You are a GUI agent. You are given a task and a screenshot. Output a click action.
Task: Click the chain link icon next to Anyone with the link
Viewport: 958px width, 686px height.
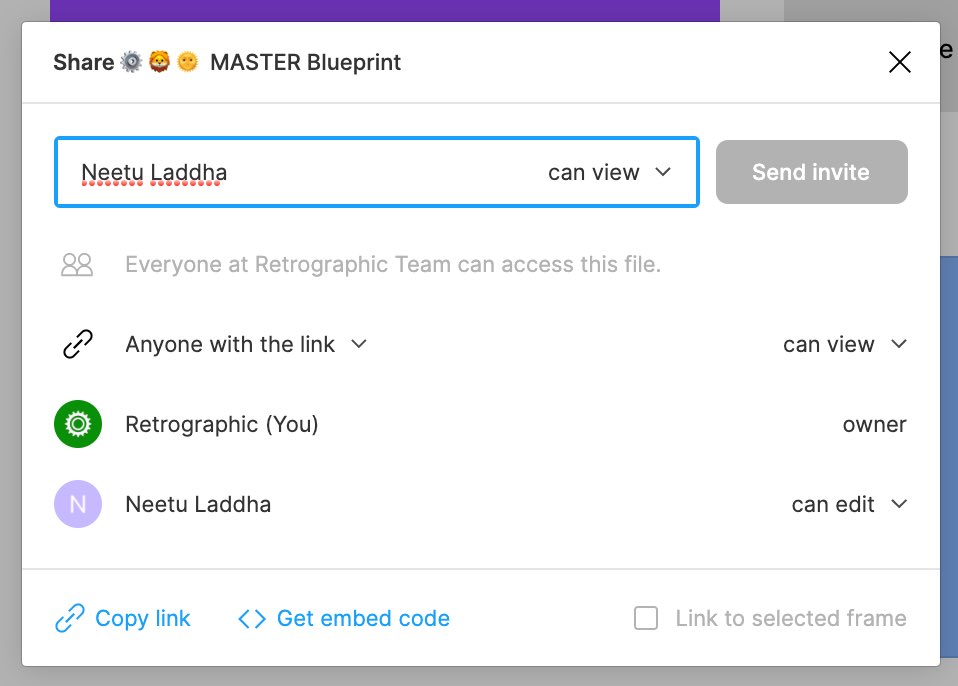click(77, 343)
